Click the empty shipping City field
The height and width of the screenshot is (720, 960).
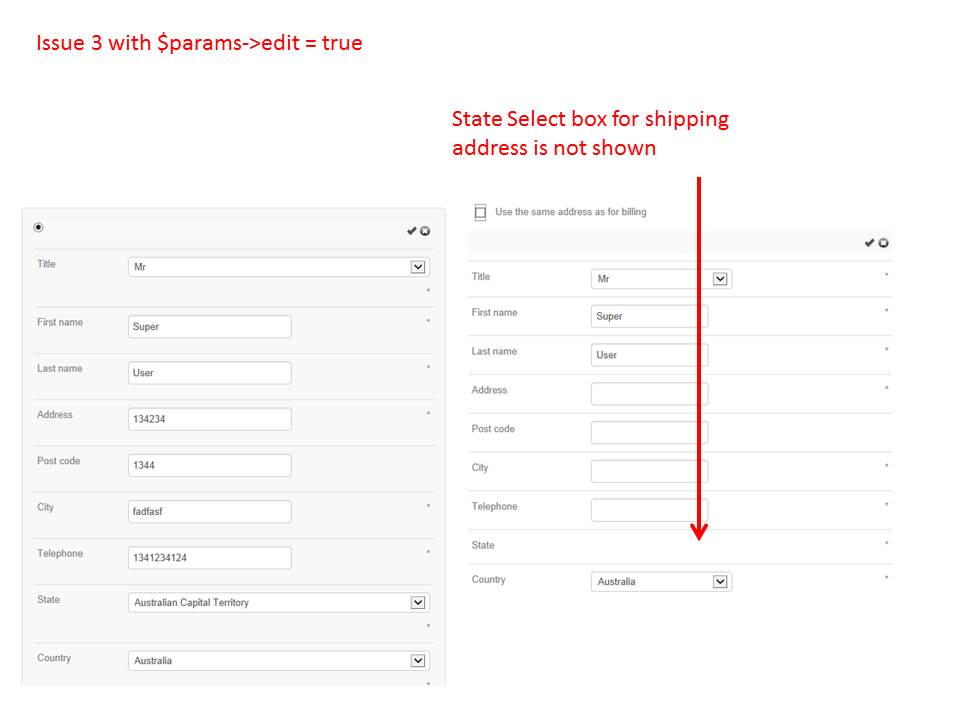coord(649,472)
